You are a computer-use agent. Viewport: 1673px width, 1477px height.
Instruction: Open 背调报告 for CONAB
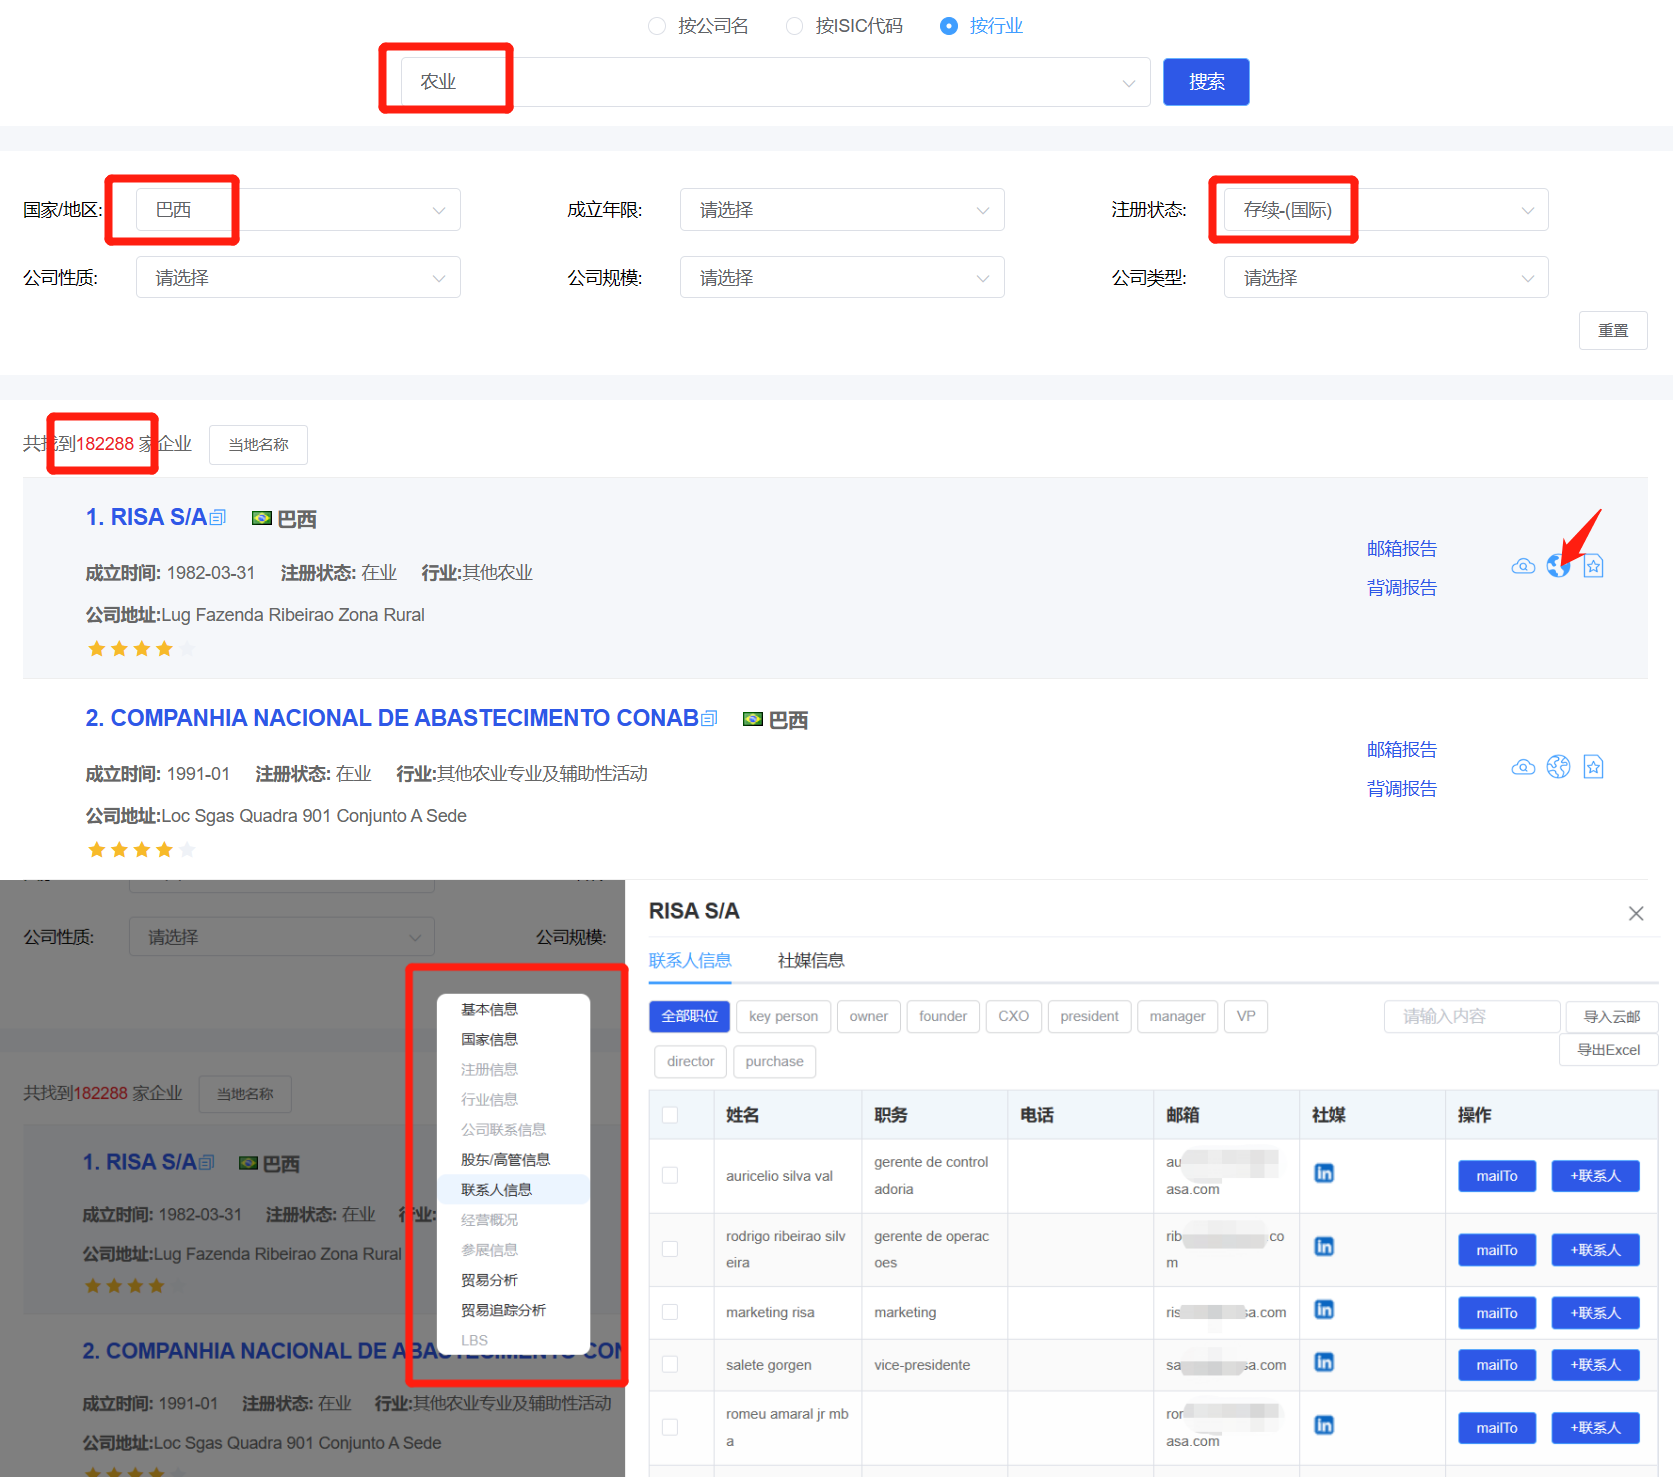point(1402,789)
